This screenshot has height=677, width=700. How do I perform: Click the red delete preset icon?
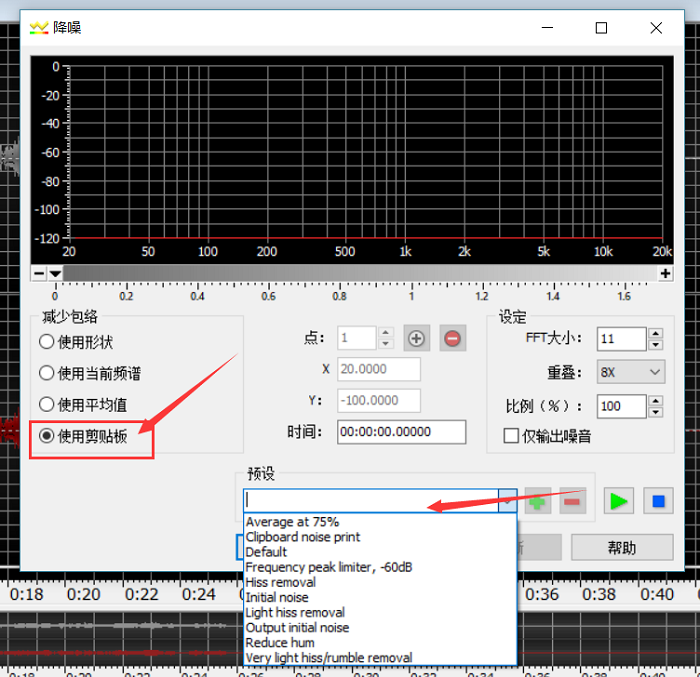572,501
